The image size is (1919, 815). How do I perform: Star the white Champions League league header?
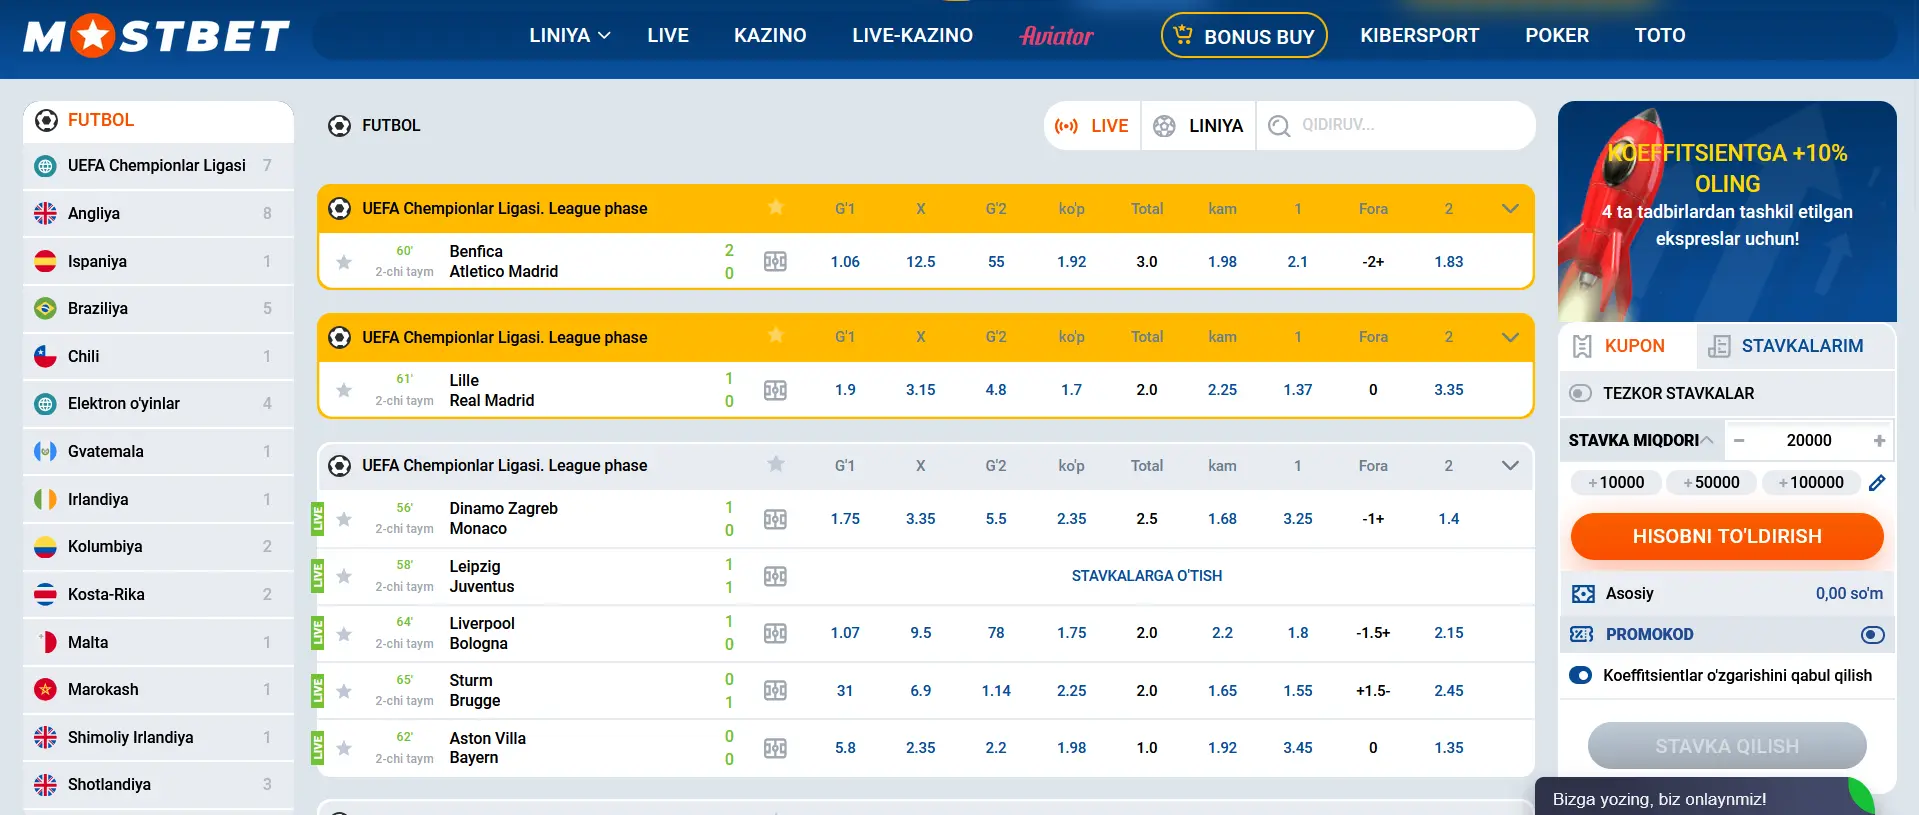pyautogui.click(x=776, y=464)
